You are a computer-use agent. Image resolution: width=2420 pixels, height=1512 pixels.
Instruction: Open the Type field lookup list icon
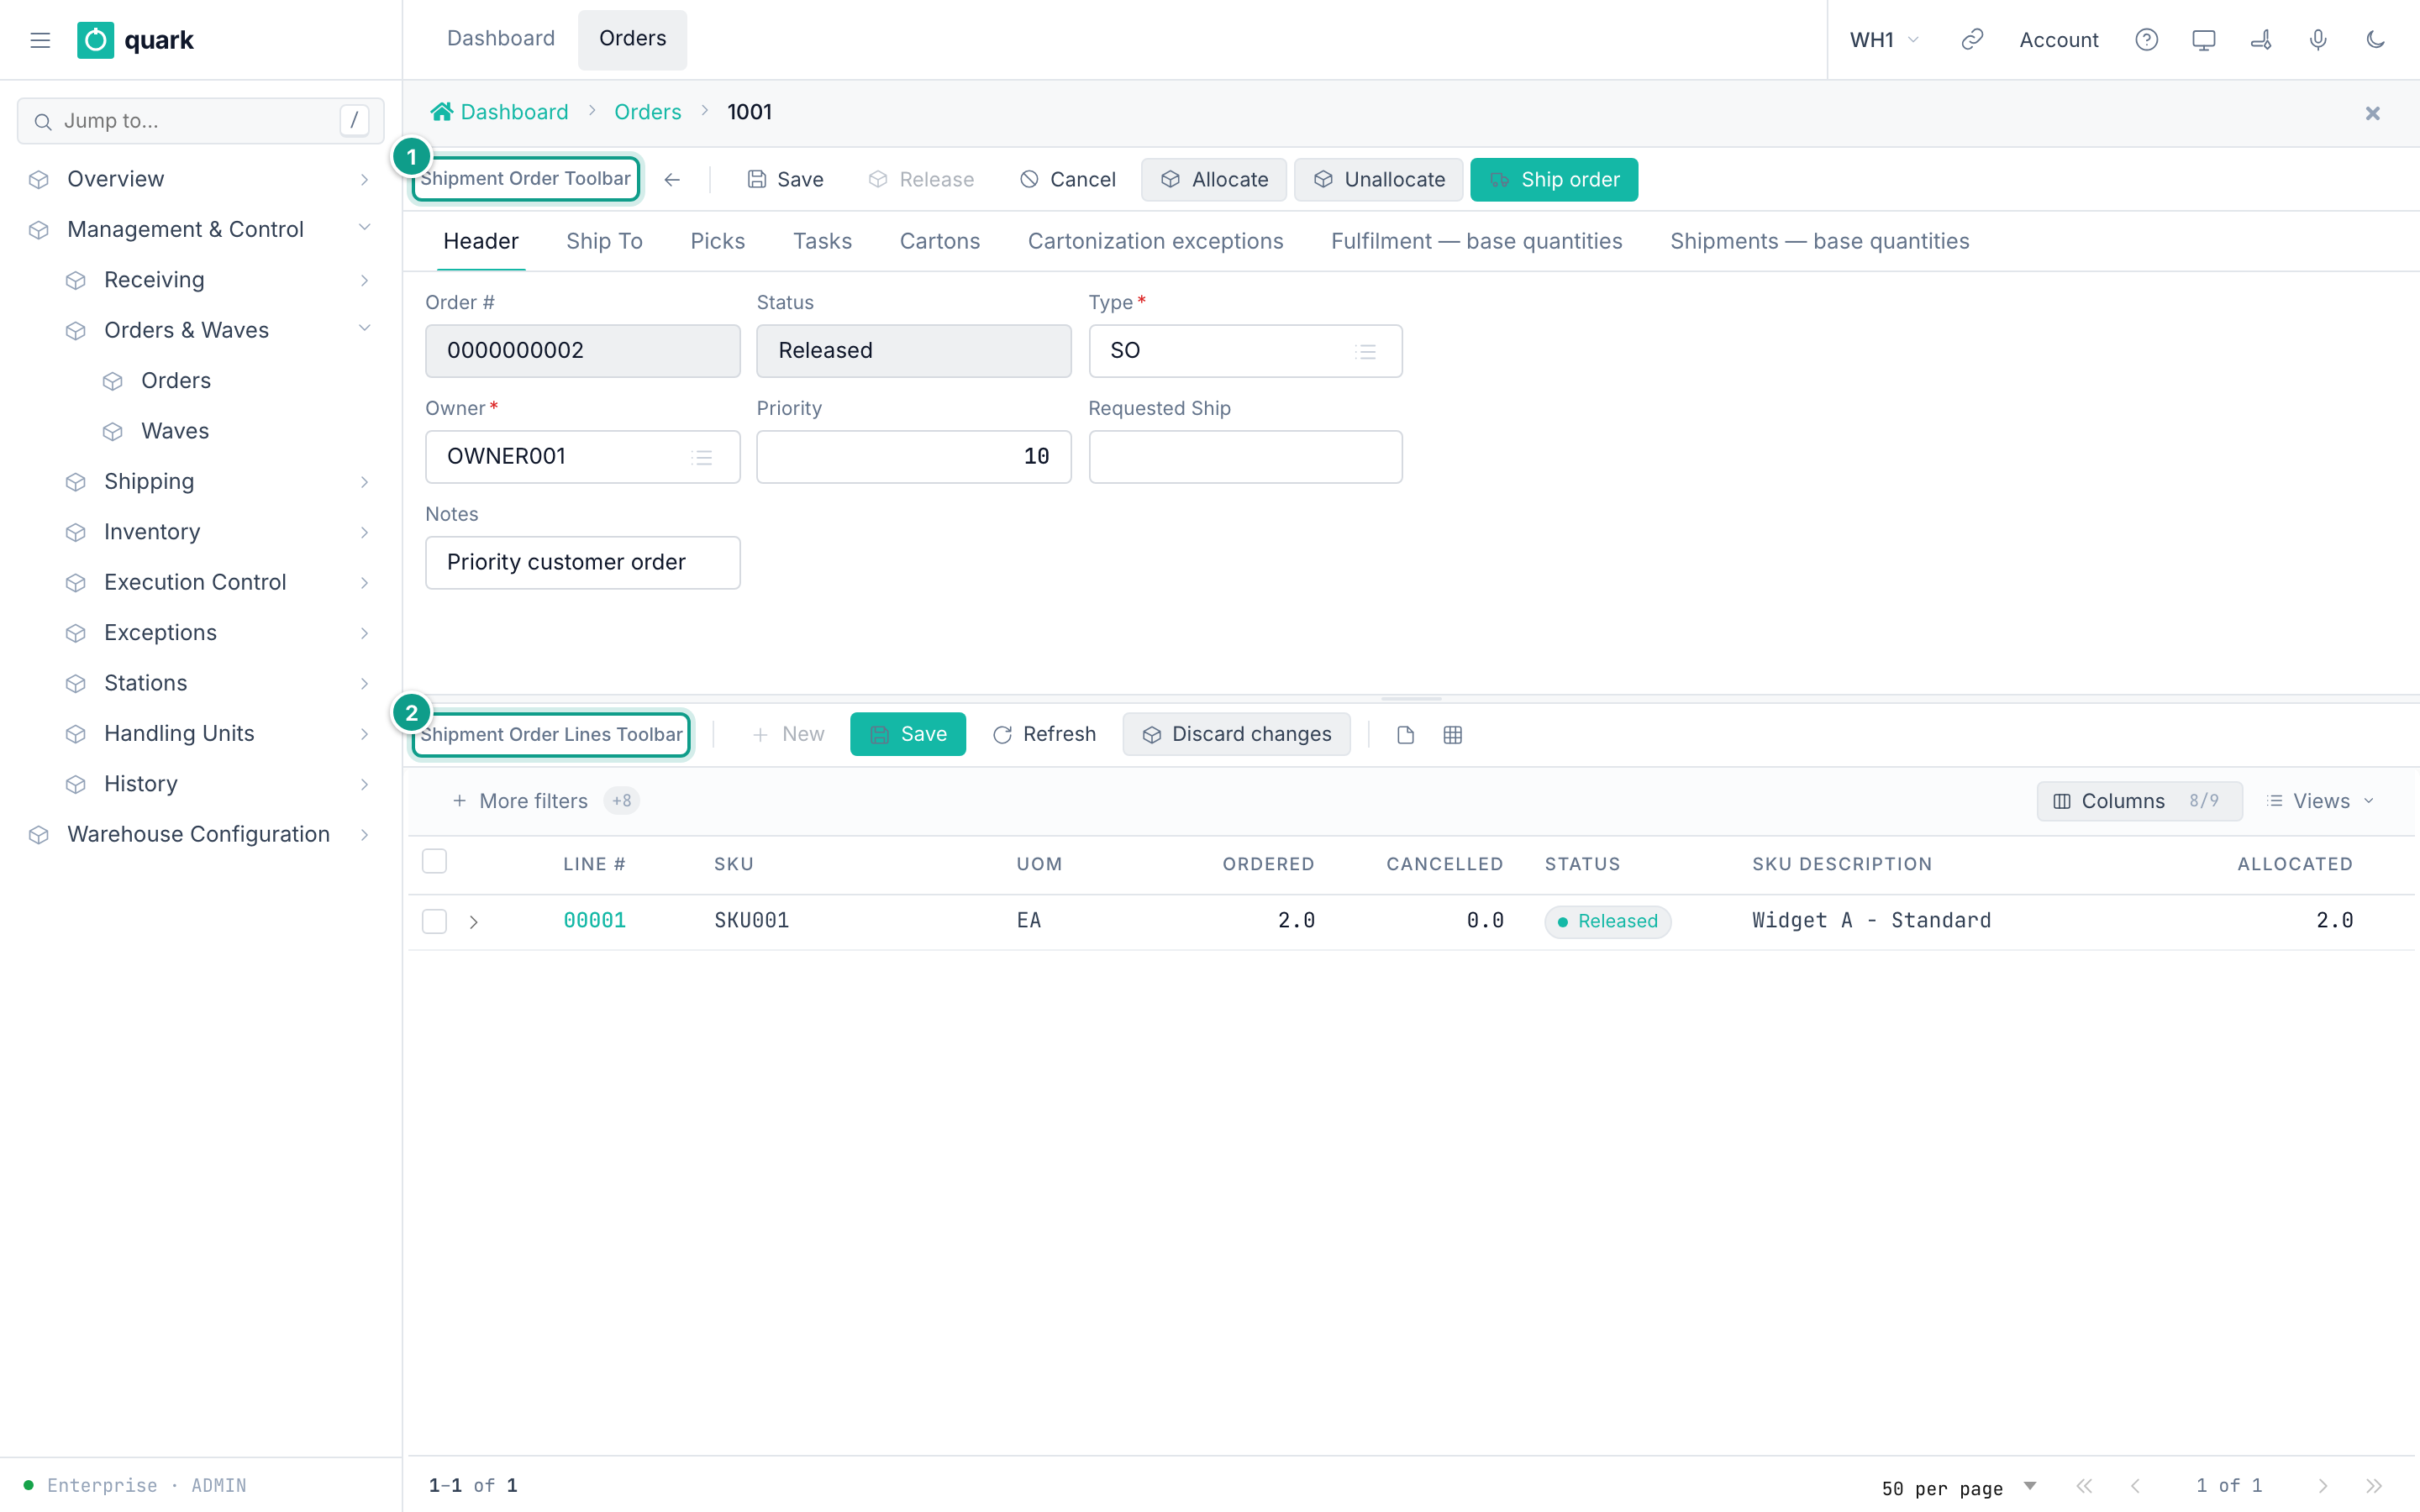tap(1366, 351)
